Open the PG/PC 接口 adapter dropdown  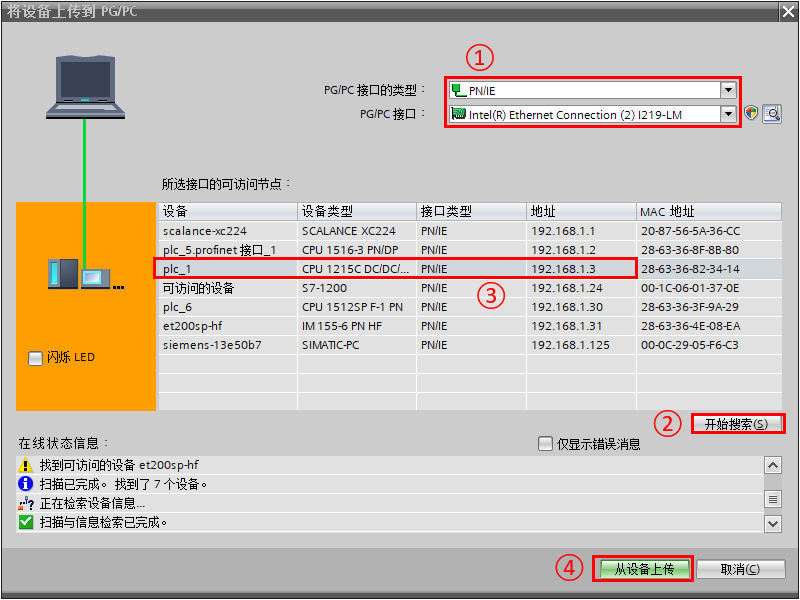729,114
